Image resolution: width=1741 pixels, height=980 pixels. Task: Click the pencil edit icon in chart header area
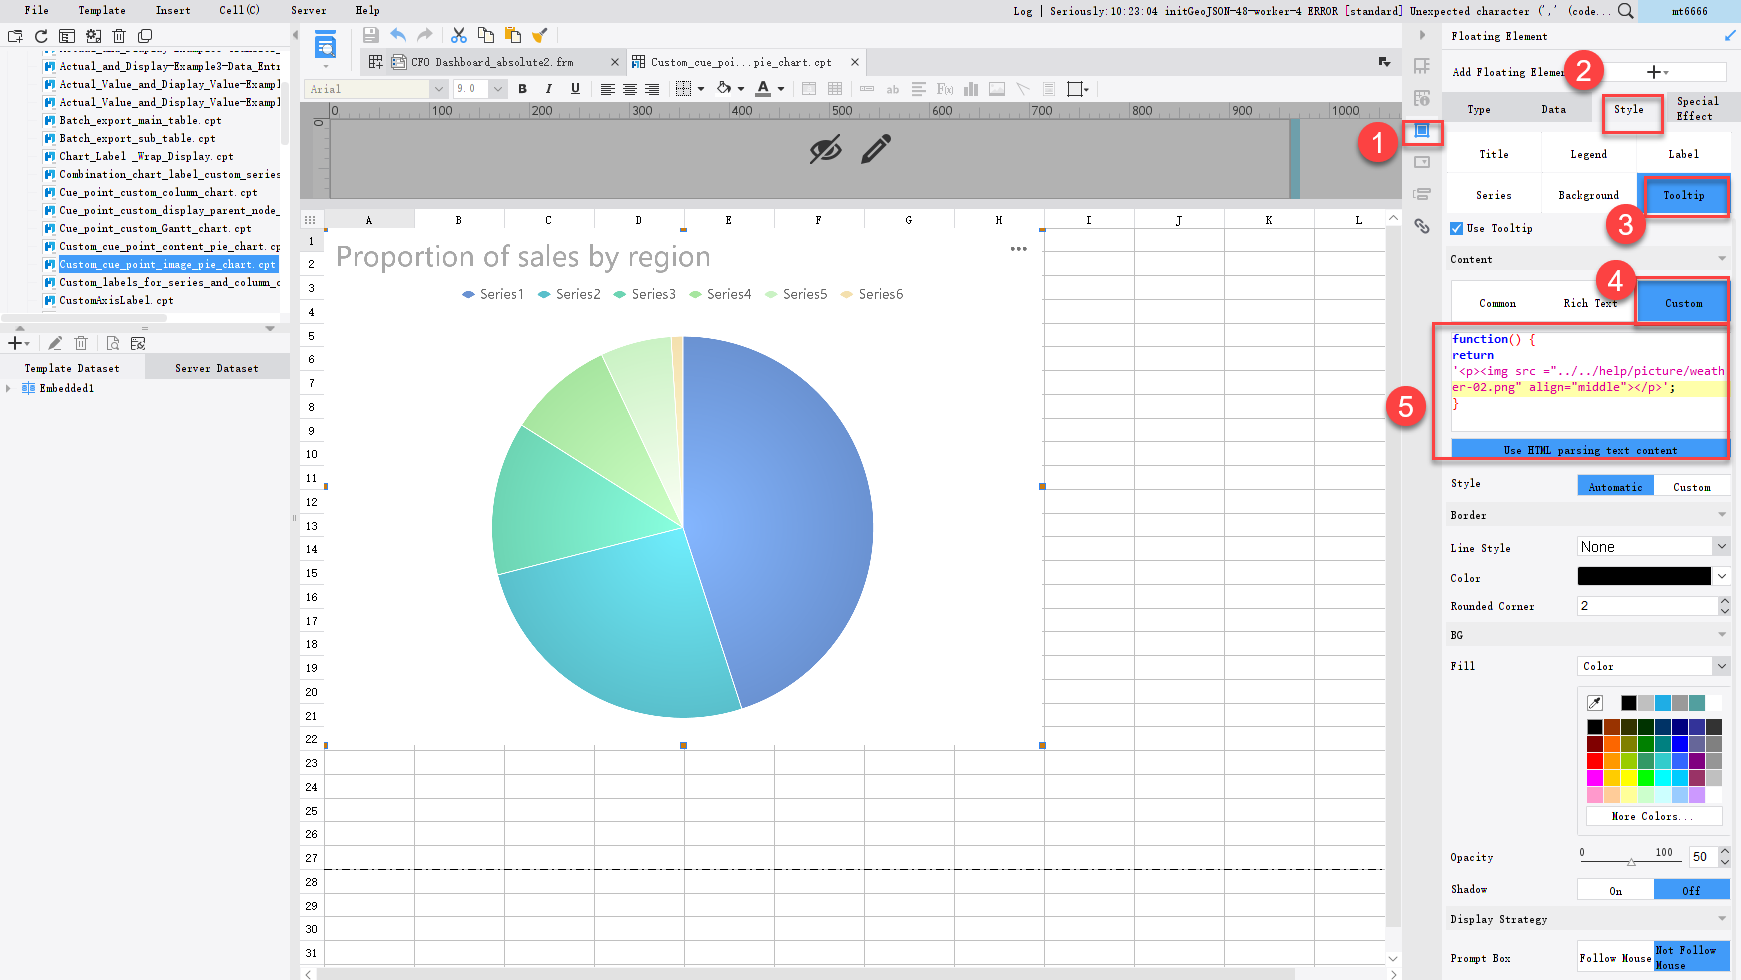coord(876,150)
